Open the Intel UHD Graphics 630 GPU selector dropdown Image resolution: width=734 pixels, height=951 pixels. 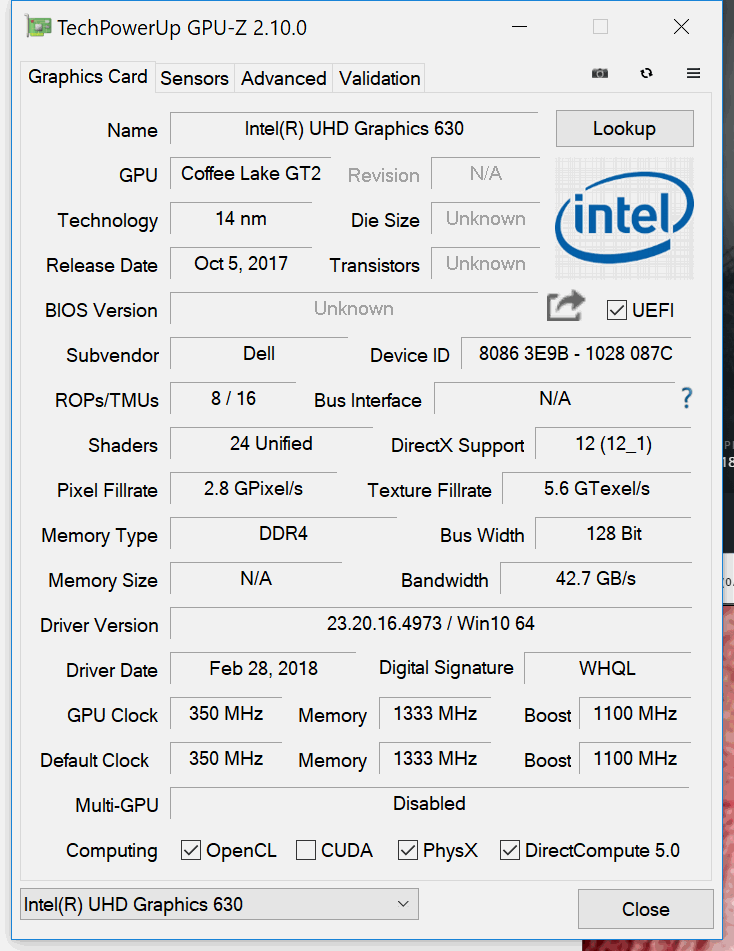tap(219, 905)
